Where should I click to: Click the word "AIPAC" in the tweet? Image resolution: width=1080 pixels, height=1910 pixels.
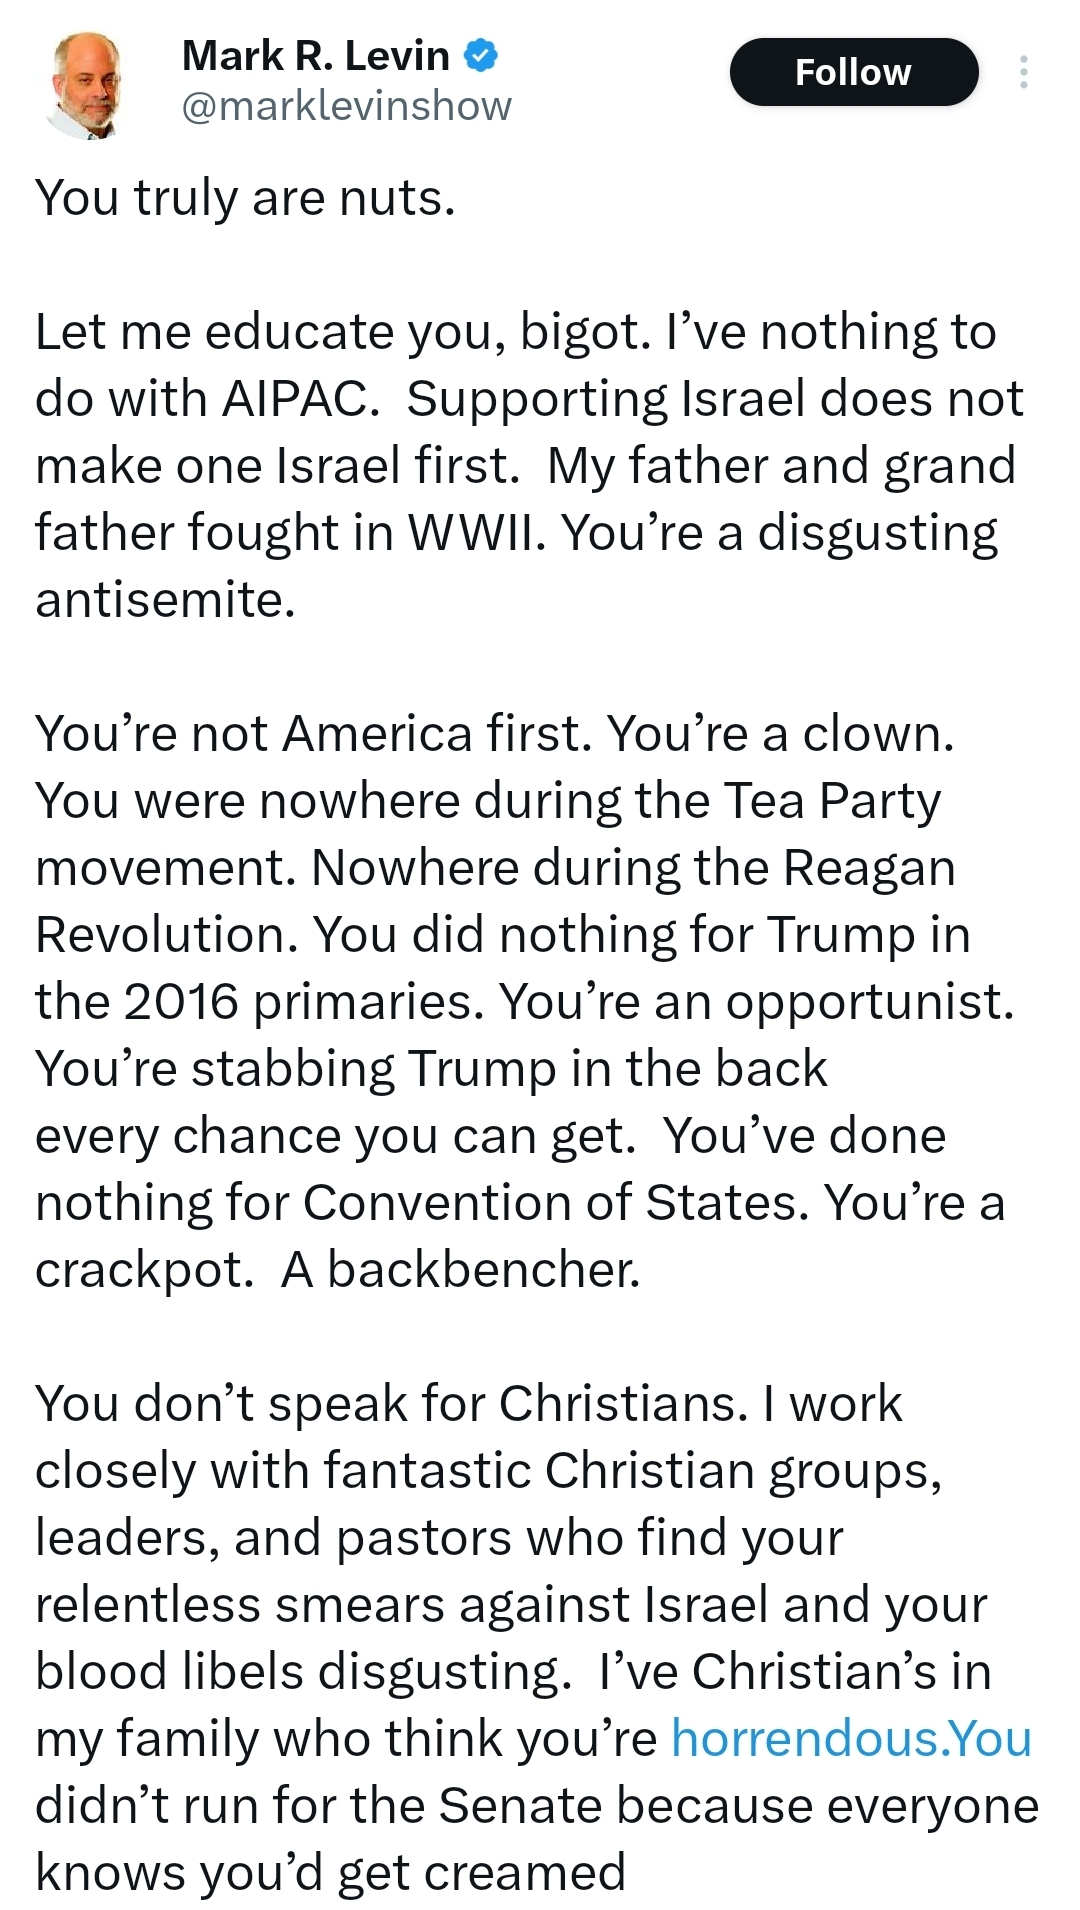299,399
